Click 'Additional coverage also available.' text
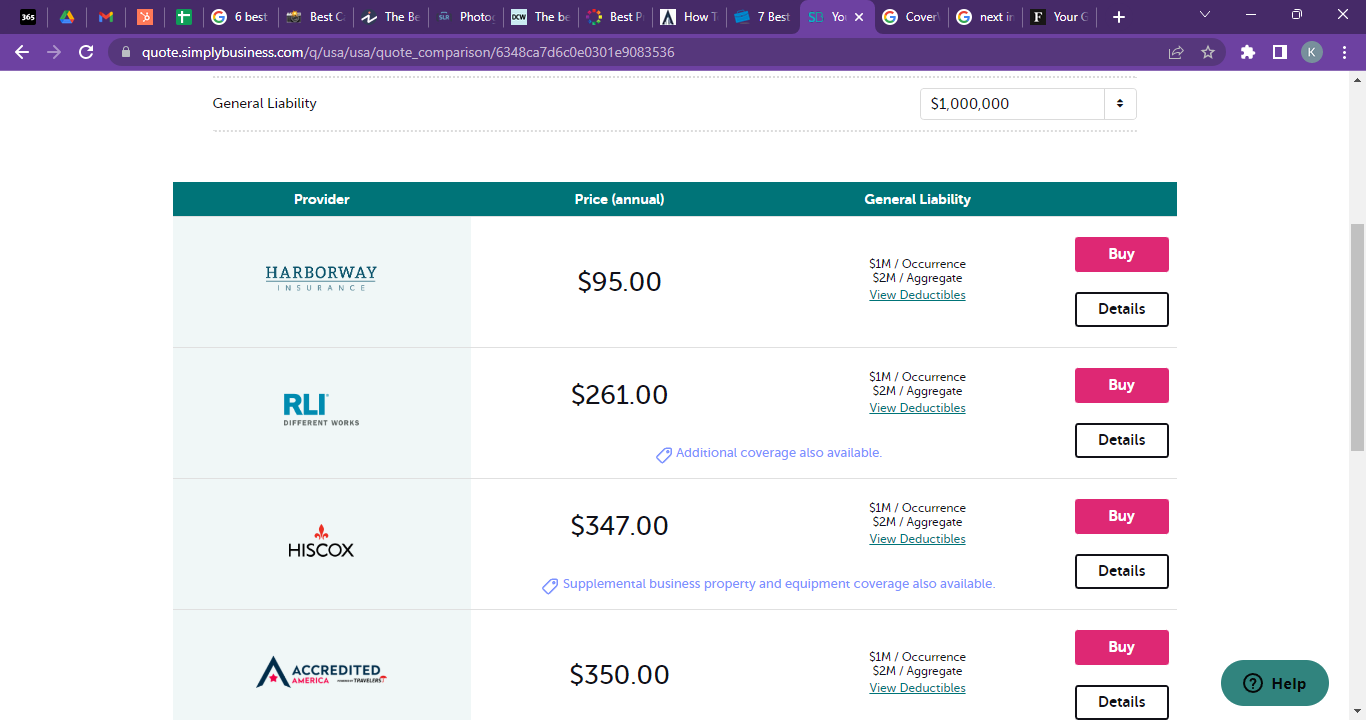Image resolution: width=1366 pixels, height=720 pixels. [x=779, y=453]
